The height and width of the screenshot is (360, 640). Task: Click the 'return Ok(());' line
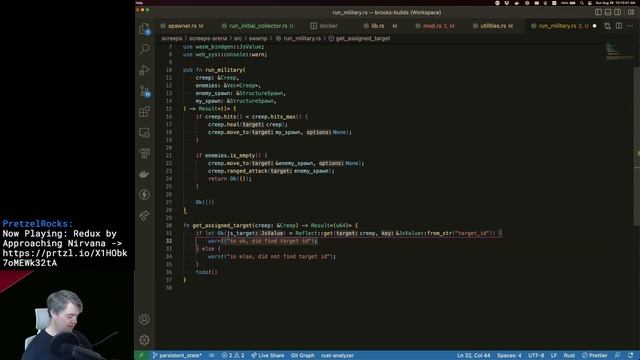230,179
